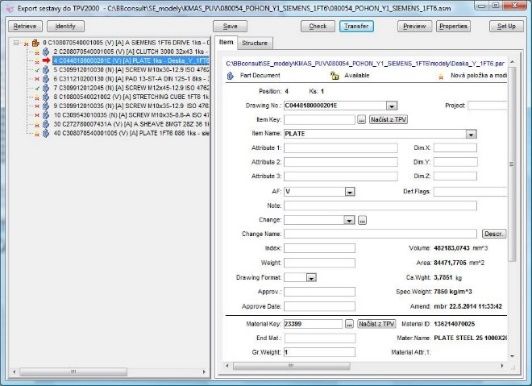Screen dimensions: 532x386
Task: Click the Descr. button
Action: tap(494, 234)
